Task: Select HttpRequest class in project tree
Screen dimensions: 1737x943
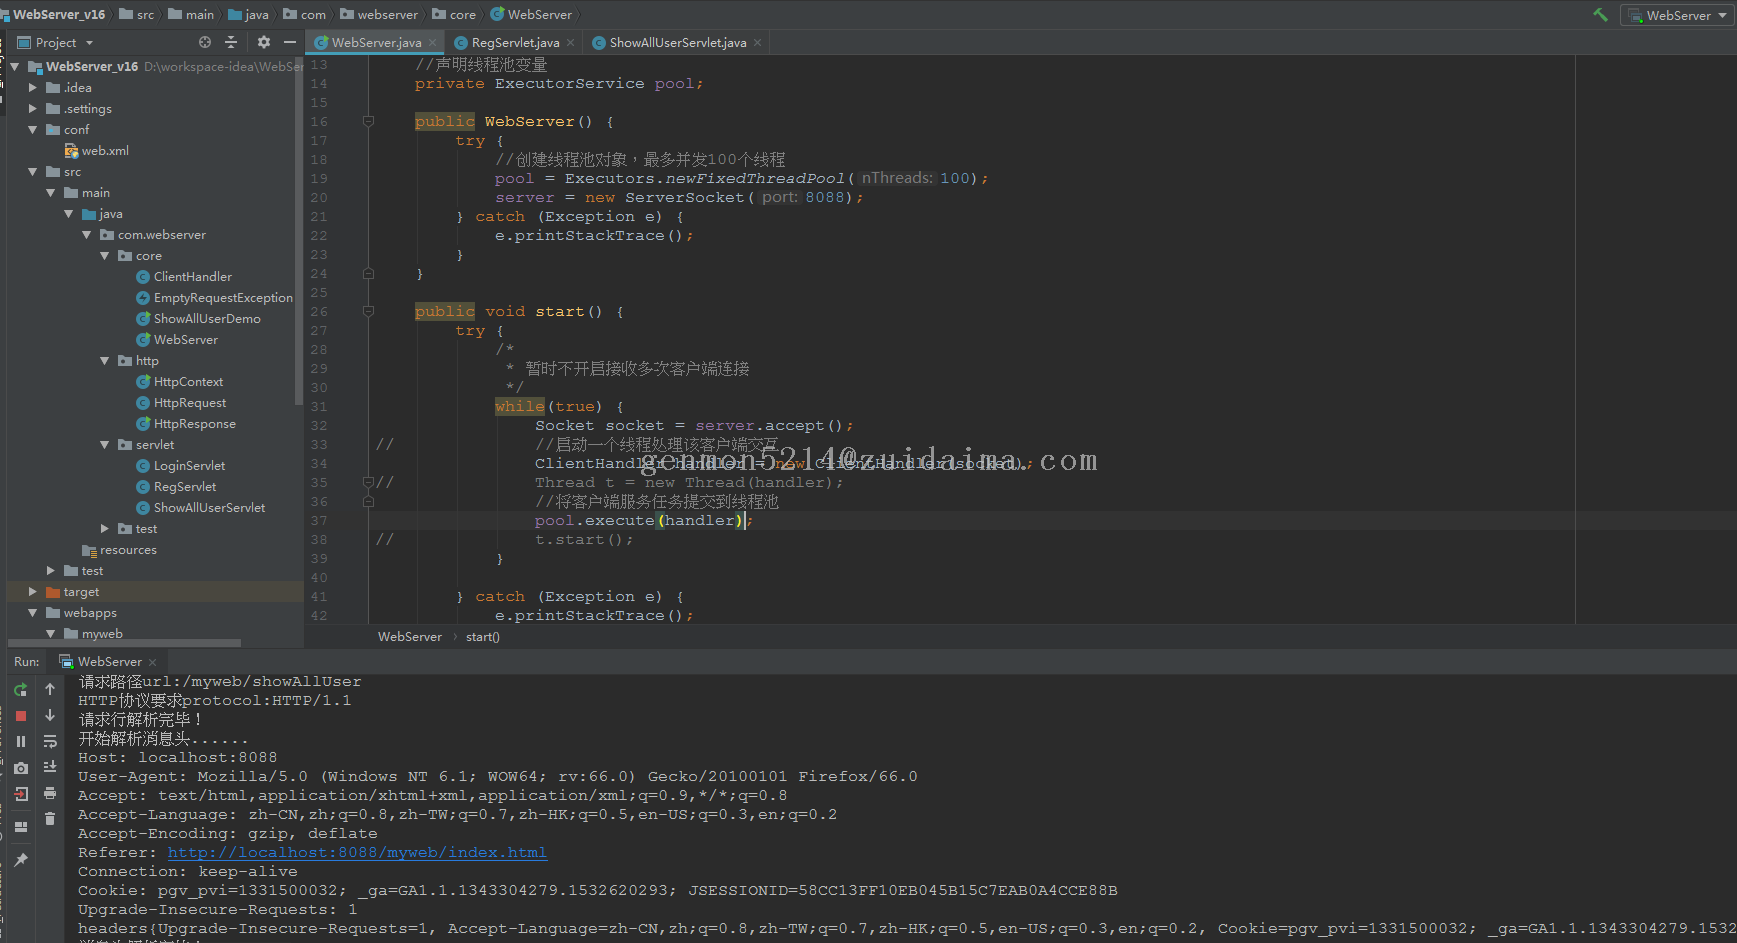Action: coord(181,403)
